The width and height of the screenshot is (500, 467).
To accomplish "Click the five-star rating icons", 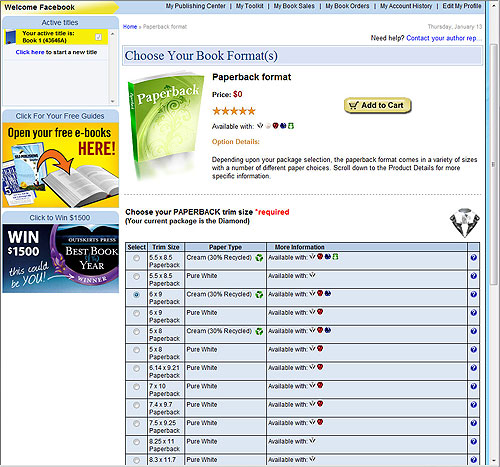I will (234, 111).
